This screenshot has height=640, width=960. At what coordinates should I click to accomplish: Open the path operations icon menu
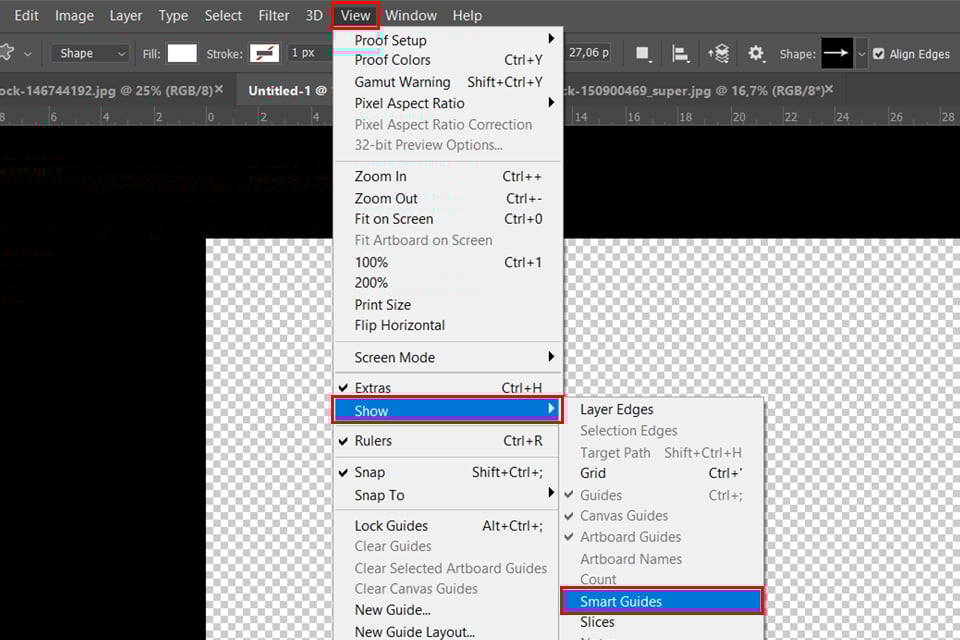point(642,52)
